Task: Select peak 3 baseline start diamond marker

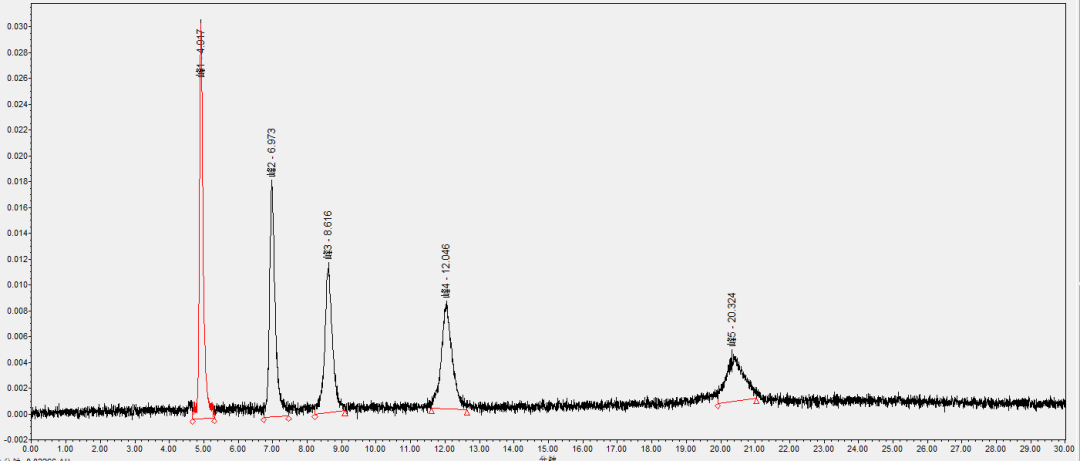Action: 315,416
